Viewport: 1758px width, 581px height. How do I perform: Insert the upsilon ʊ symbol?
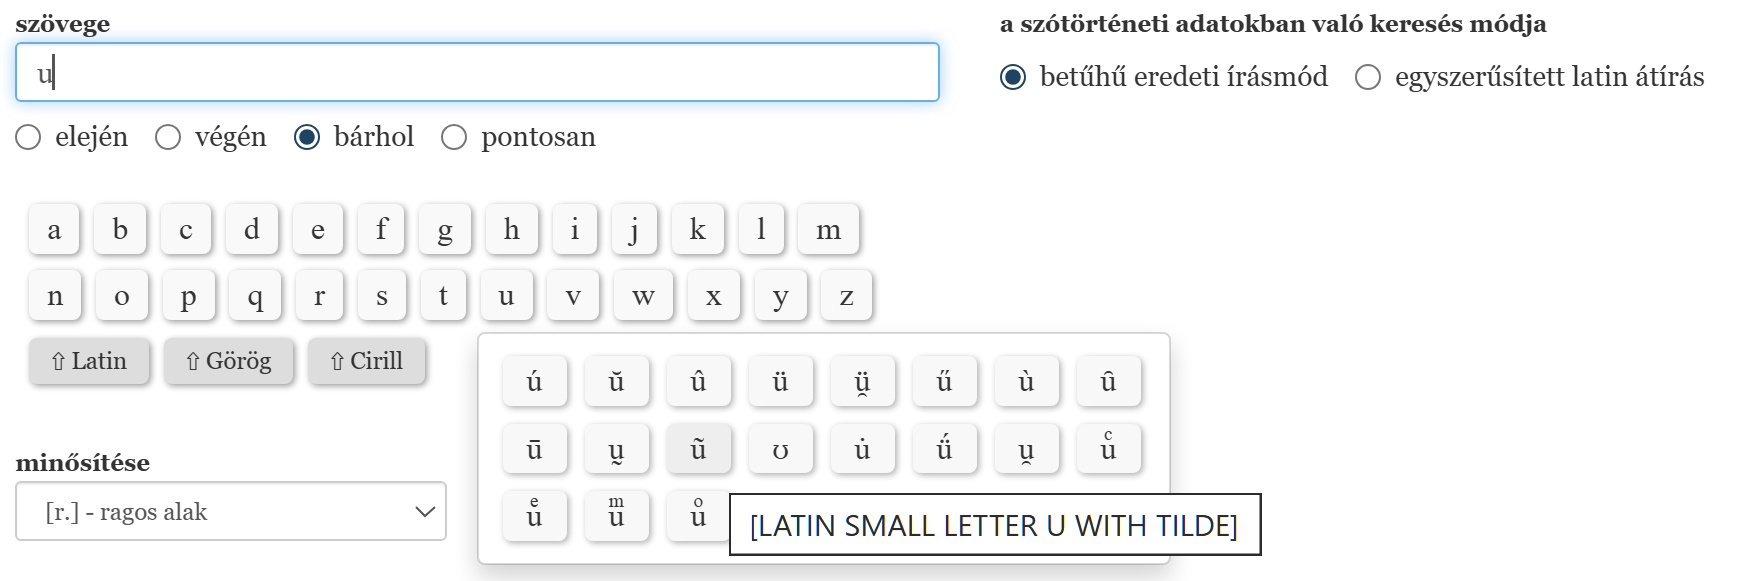(780, 449)
